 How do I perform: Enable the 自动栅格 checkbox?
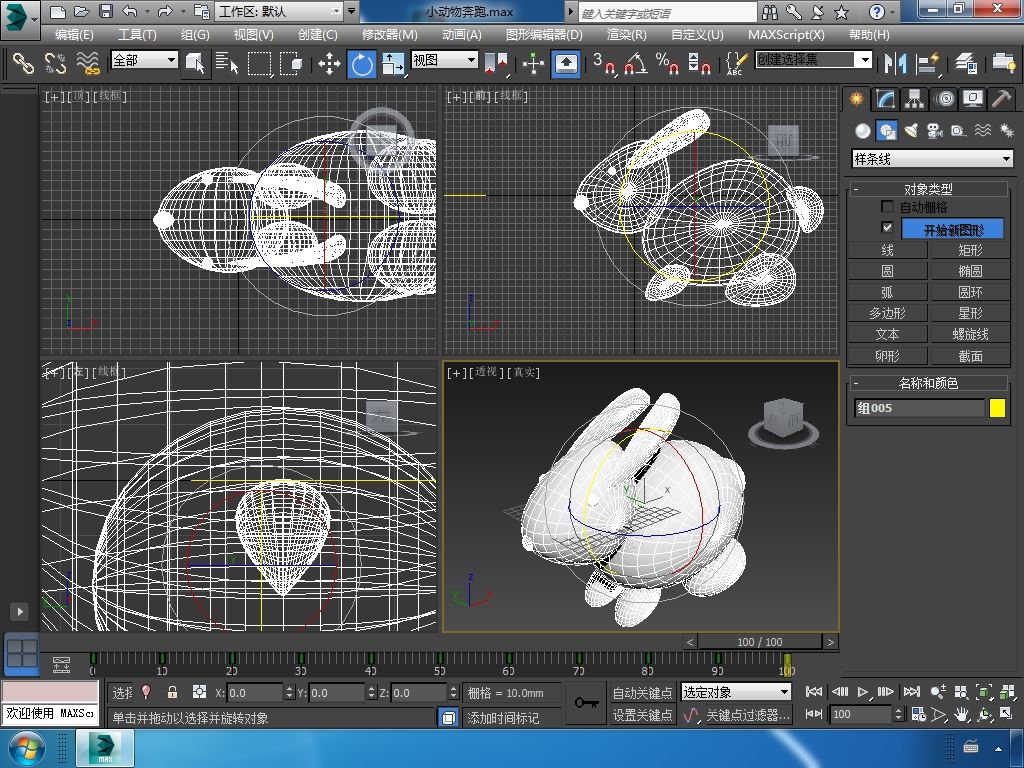(x=887, y=207)
